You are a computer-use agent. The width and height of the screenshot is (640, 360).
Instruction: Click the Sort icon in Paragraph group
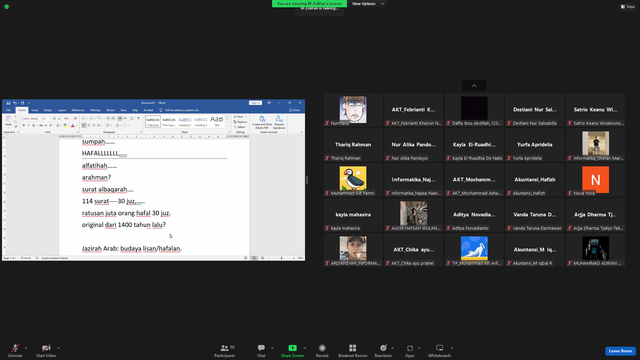click(x=131, y=118)
